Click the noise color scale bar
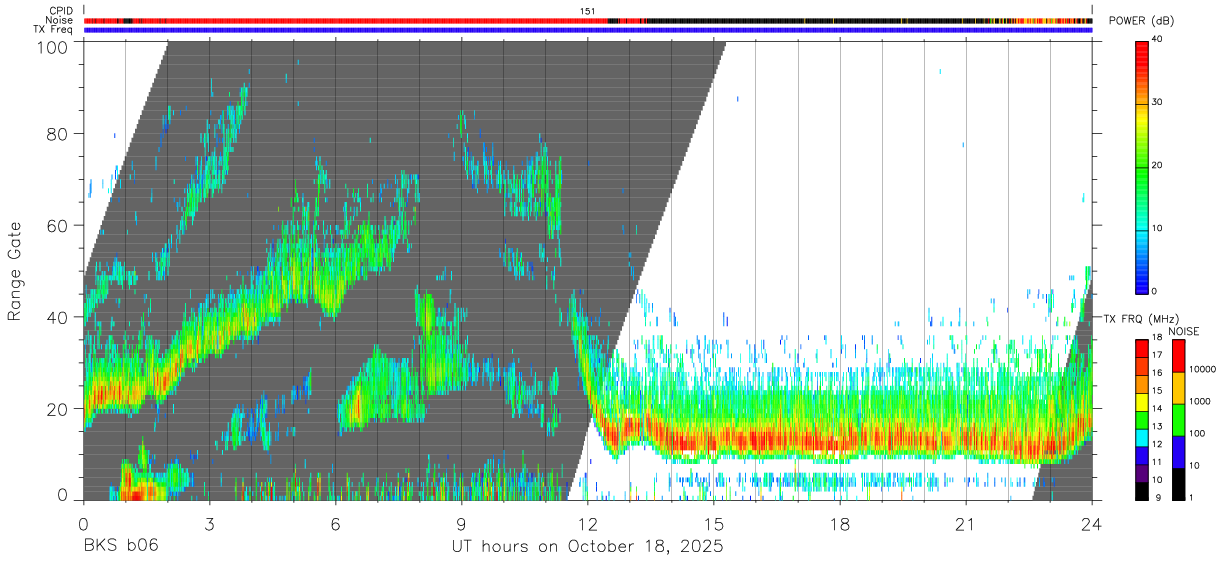This screenshot has height=567, width=1228. (x=1177, y=419)
